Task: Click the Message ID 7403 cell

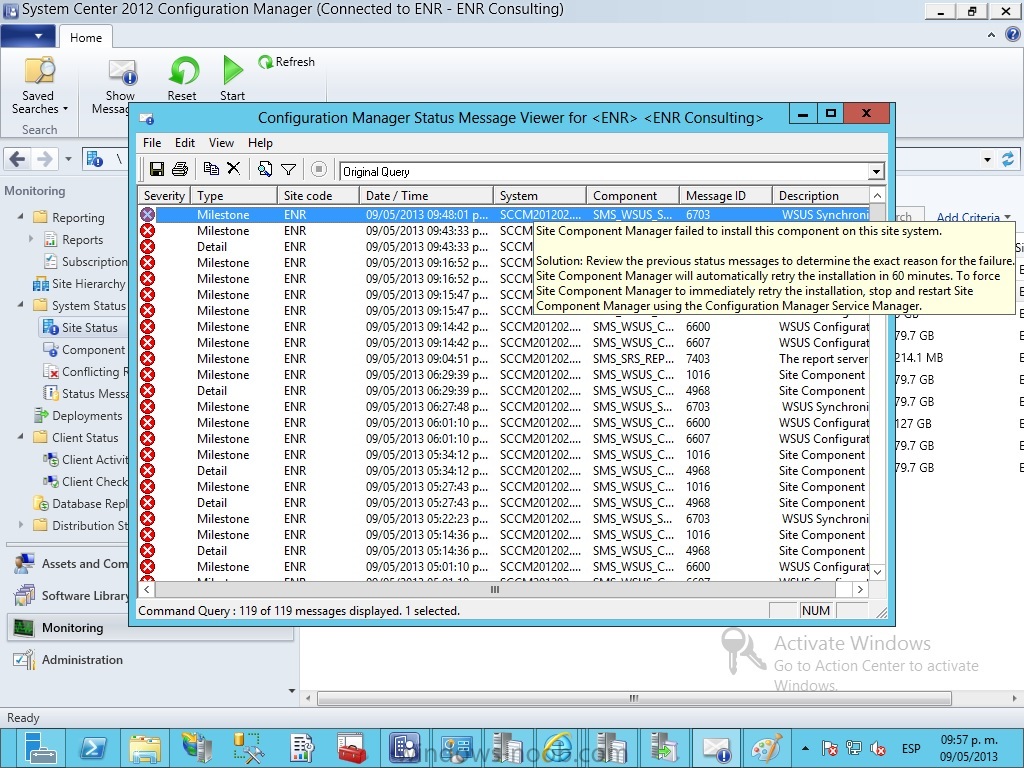Action: pyautogui.click(x=697, y=359)
